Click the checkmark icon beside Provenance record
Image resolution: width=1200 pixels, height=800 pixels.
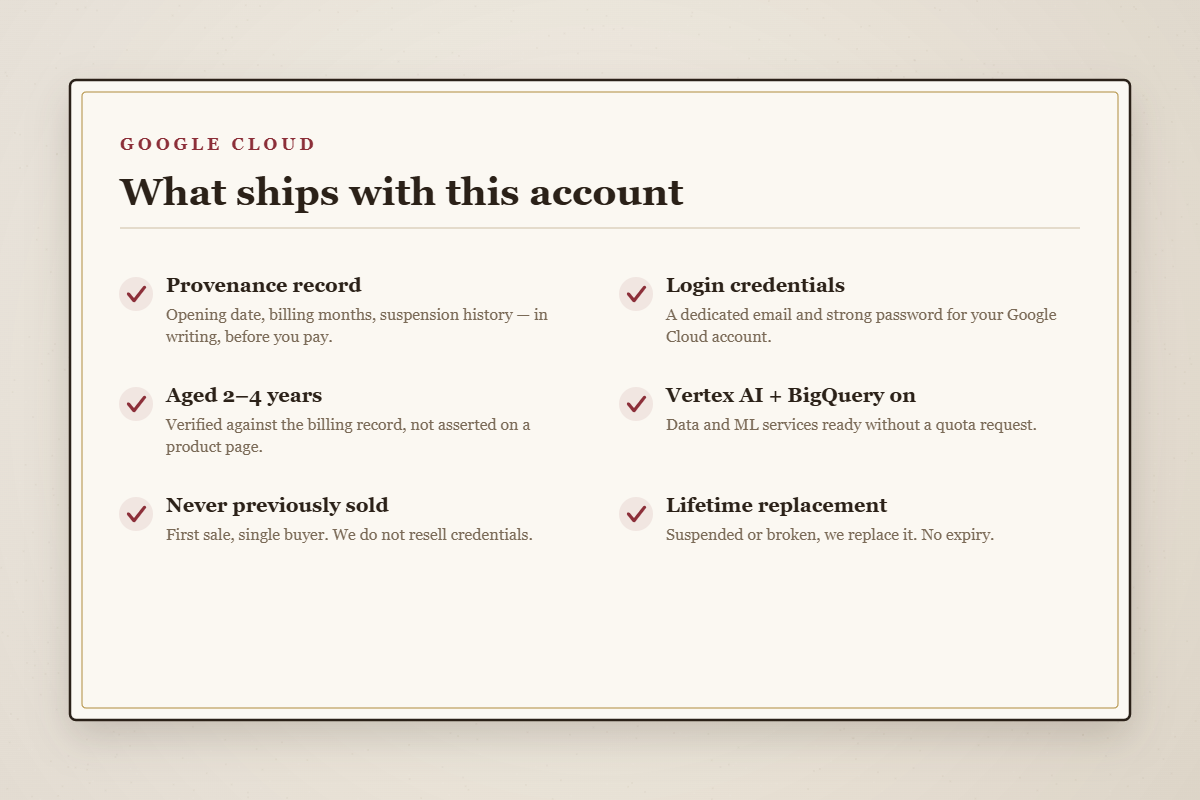pyautogui.click(x=136, y=294)
